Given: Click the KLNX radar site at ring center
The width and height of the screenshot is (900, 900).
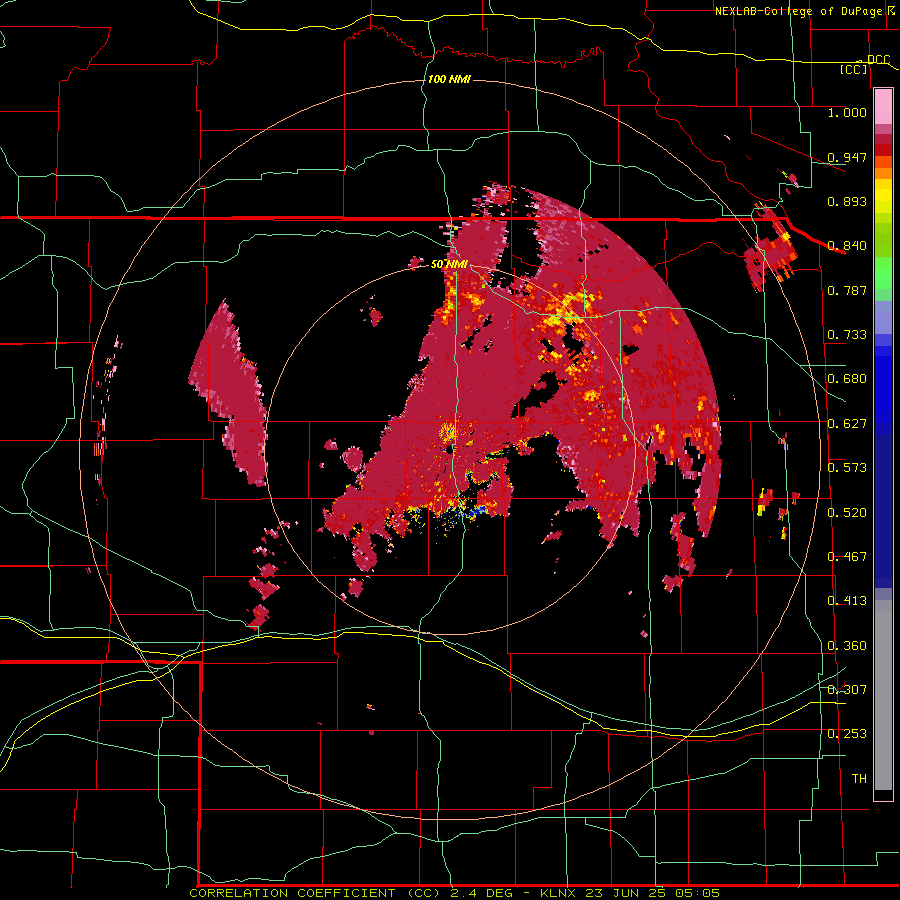Looking at the screenshot, I should tap(449, 449).
